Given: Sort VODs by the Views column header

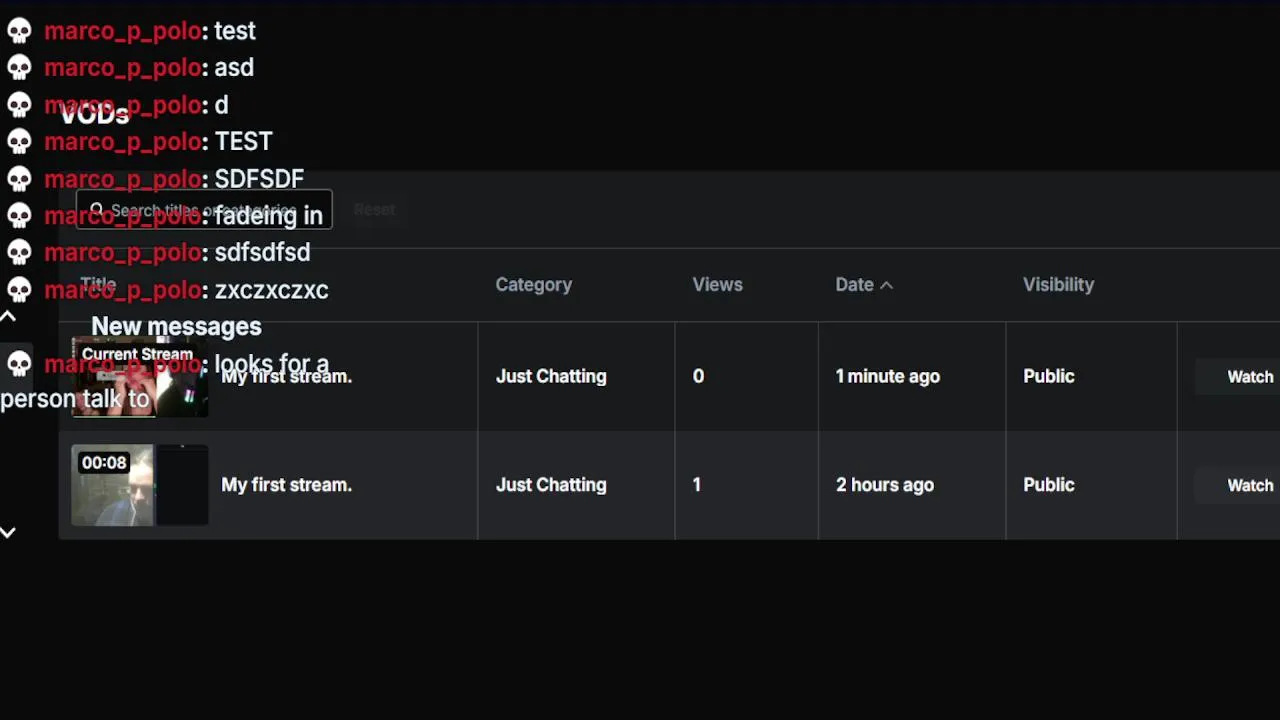Looking at the screenshot, I should pyautogui.click(x=717, y=285).
